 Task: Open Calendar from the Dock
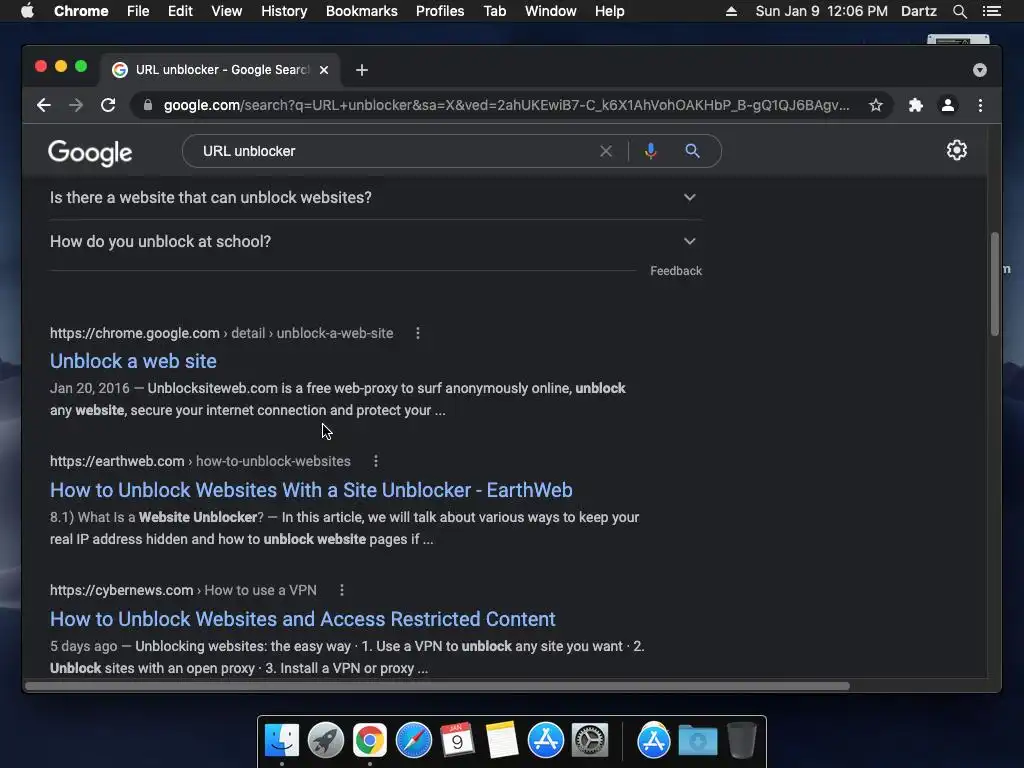[x=457, y=741]
